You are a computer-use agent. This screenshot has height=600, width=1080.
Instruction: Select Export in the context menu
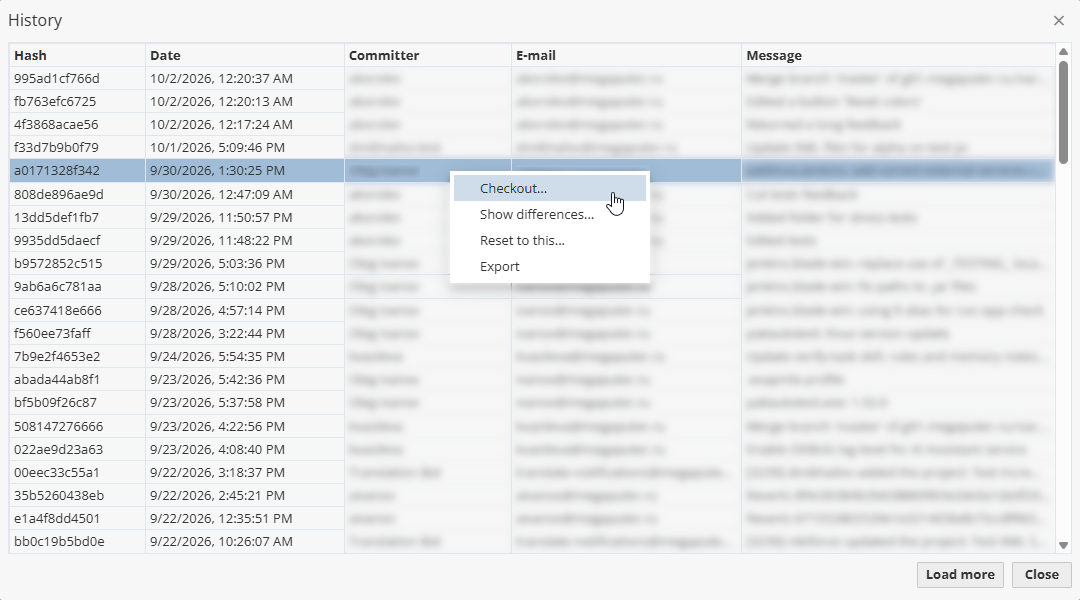(x=550, y=267)
